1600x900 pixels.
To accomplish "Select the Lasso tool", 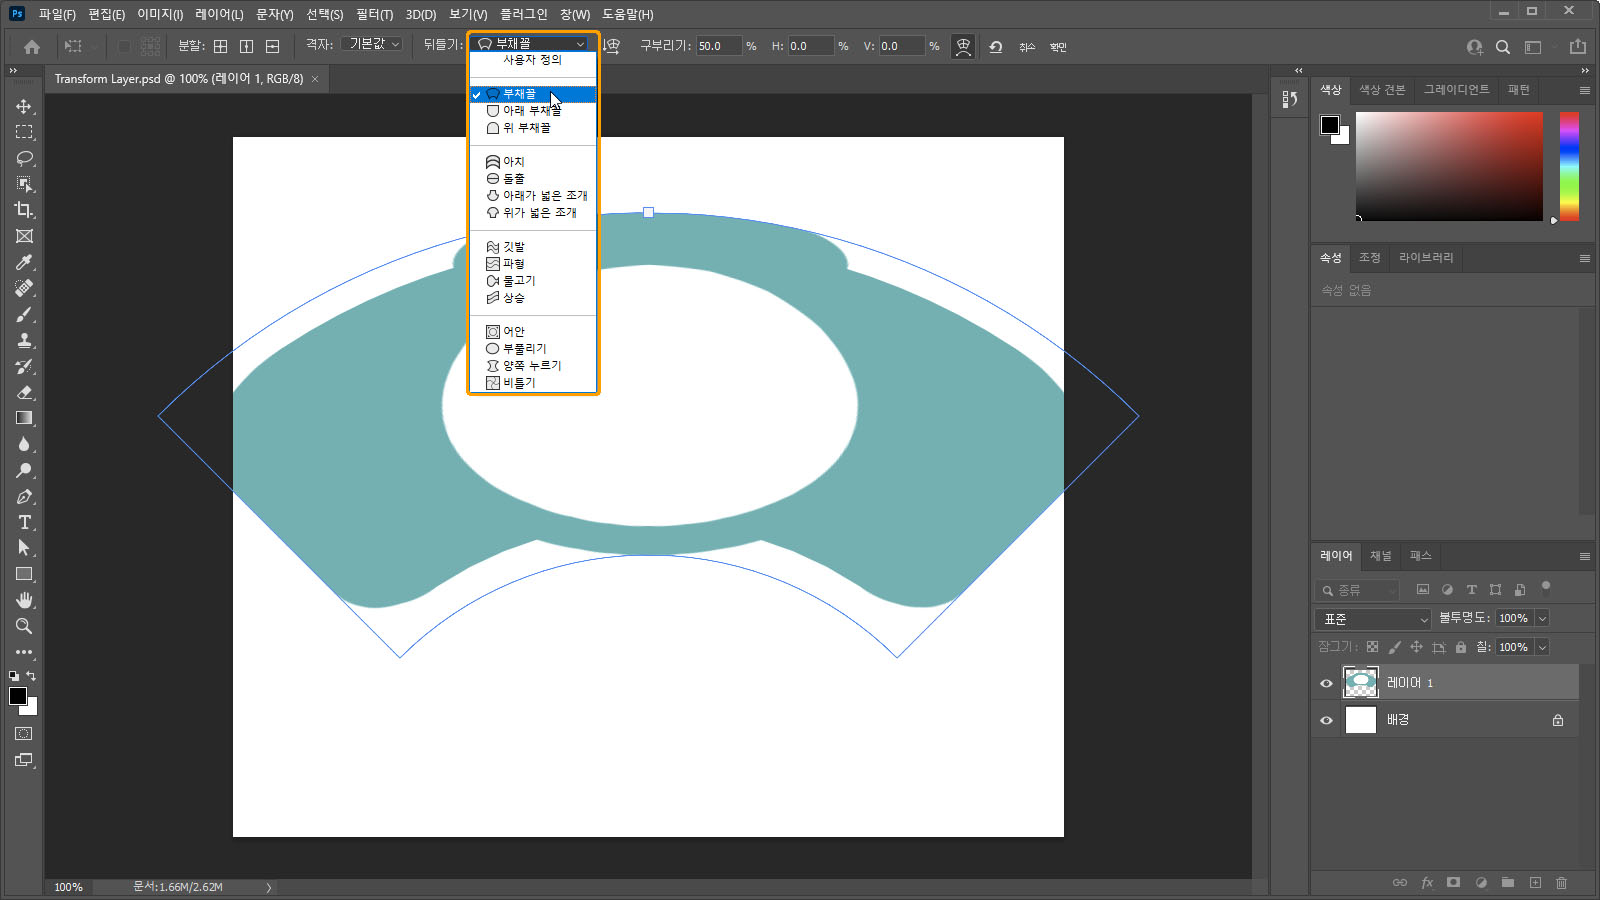I will [x=24, y=158].
